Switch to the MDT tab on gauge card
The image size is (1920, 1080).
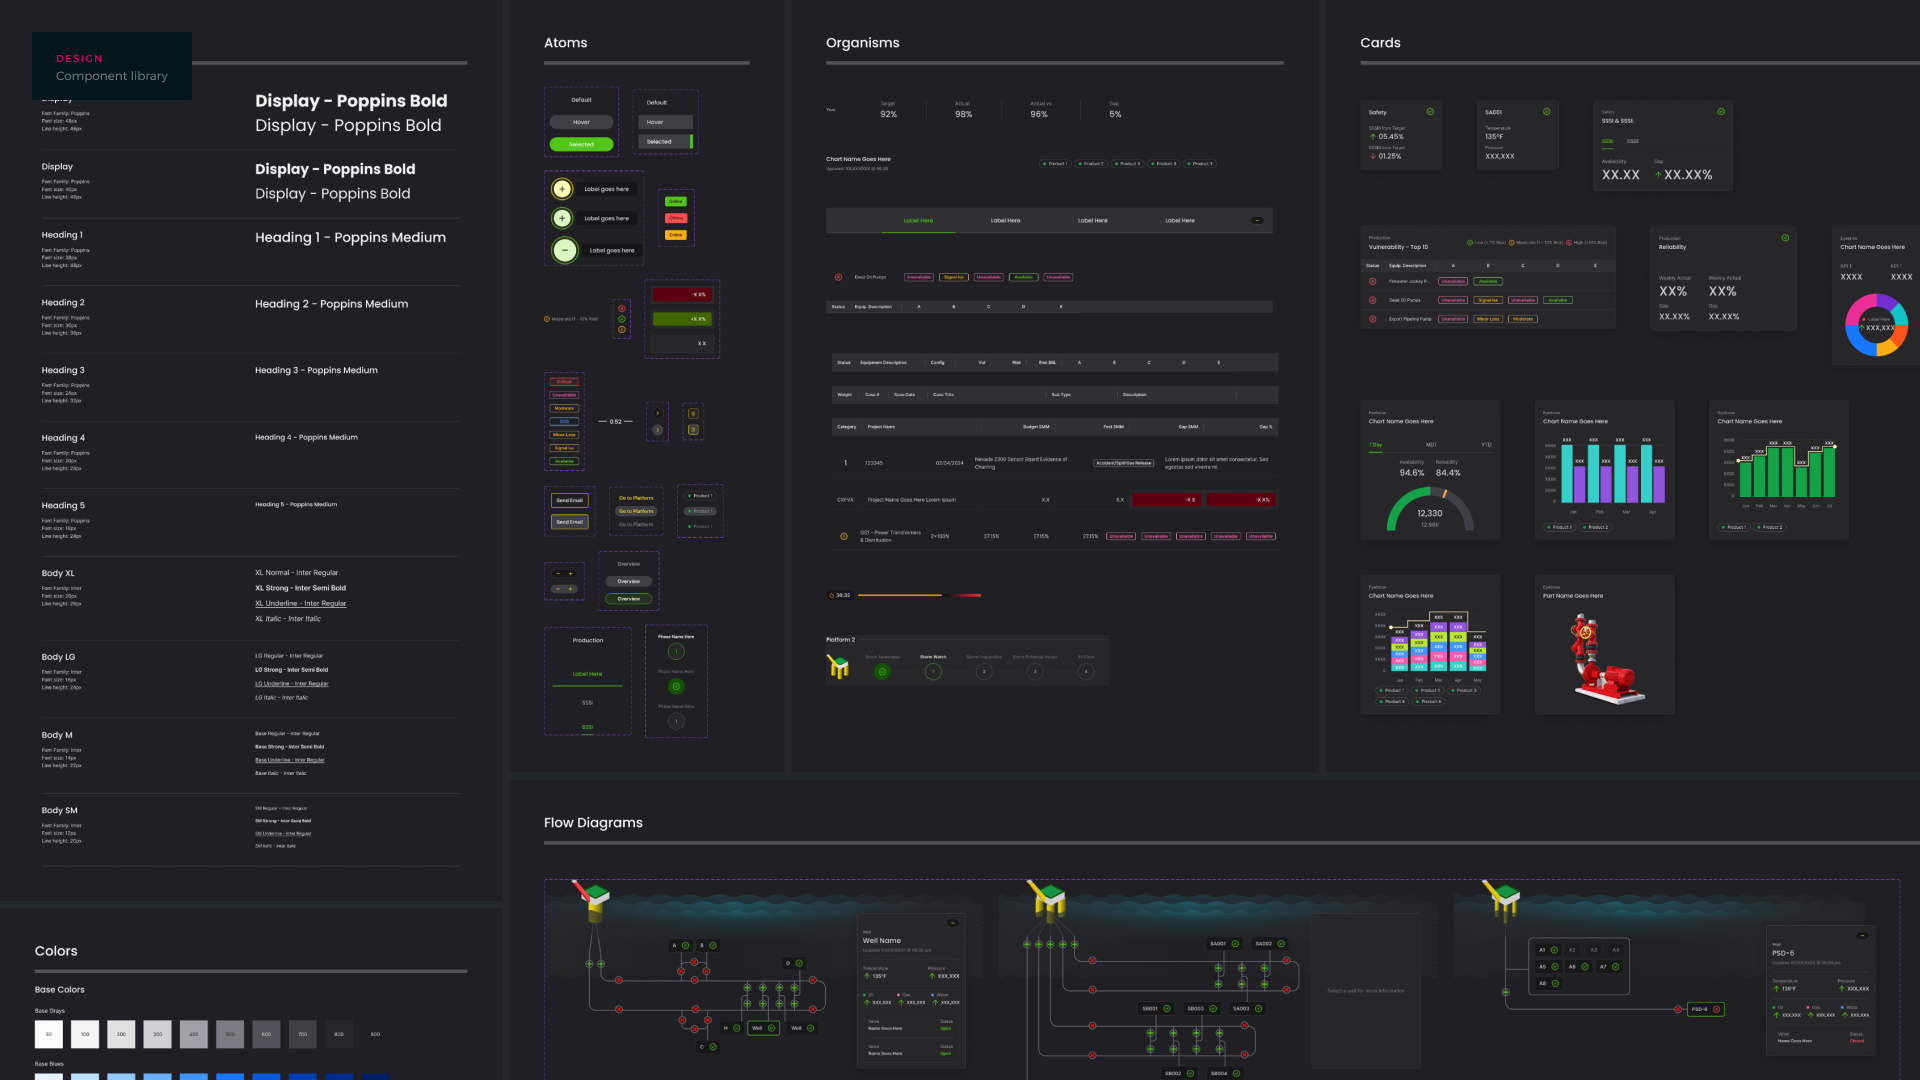click(x=1431, y=445)
